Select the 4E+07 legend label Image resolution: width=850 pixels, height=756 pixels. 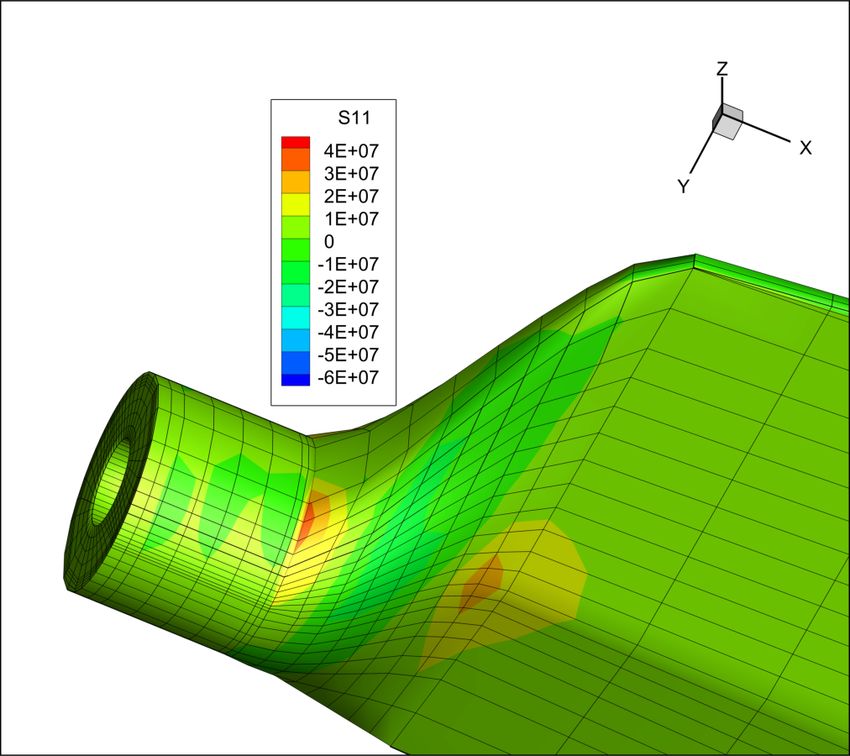tap(351, 151)
